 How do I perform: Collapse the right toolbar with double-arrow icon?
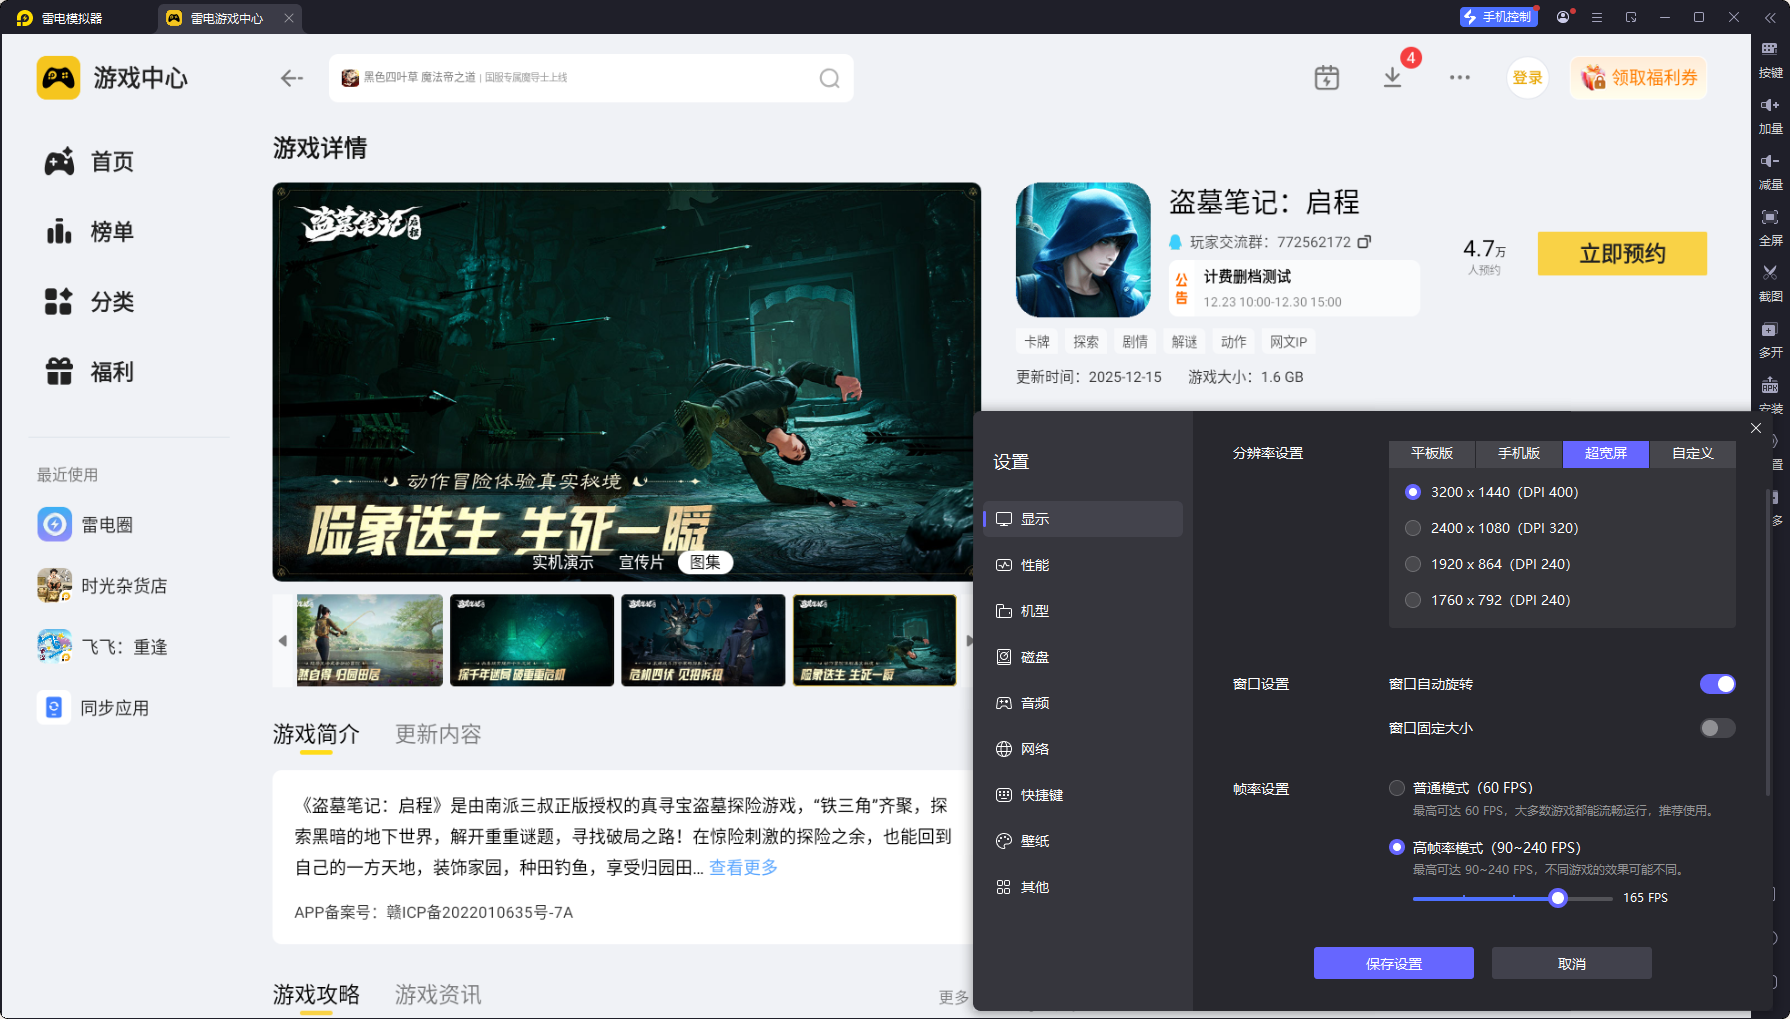tap(1770, 17)
